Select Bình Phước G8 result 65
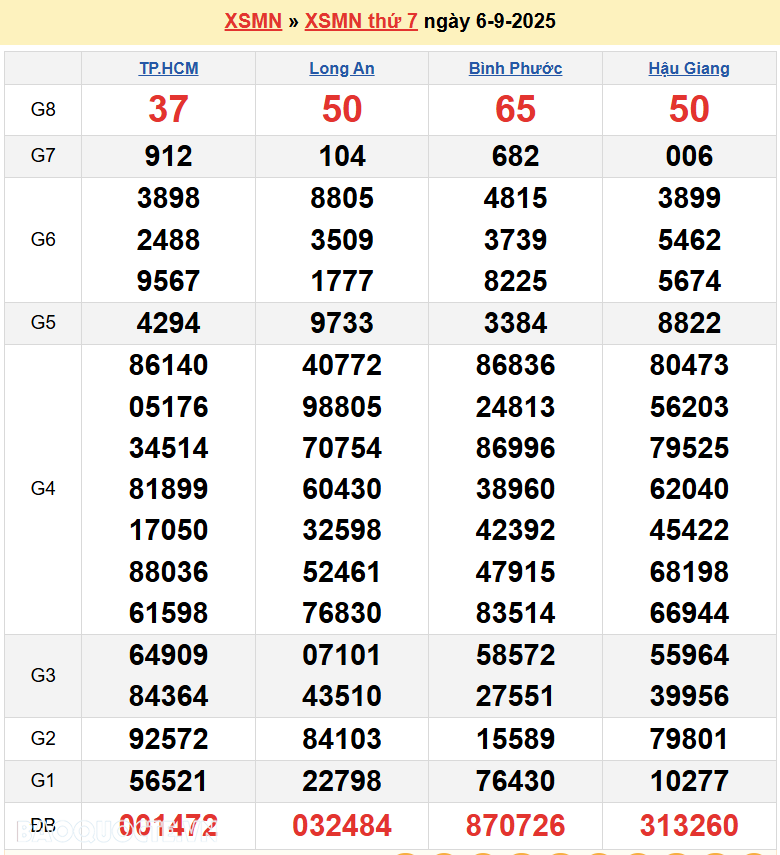 515,110
